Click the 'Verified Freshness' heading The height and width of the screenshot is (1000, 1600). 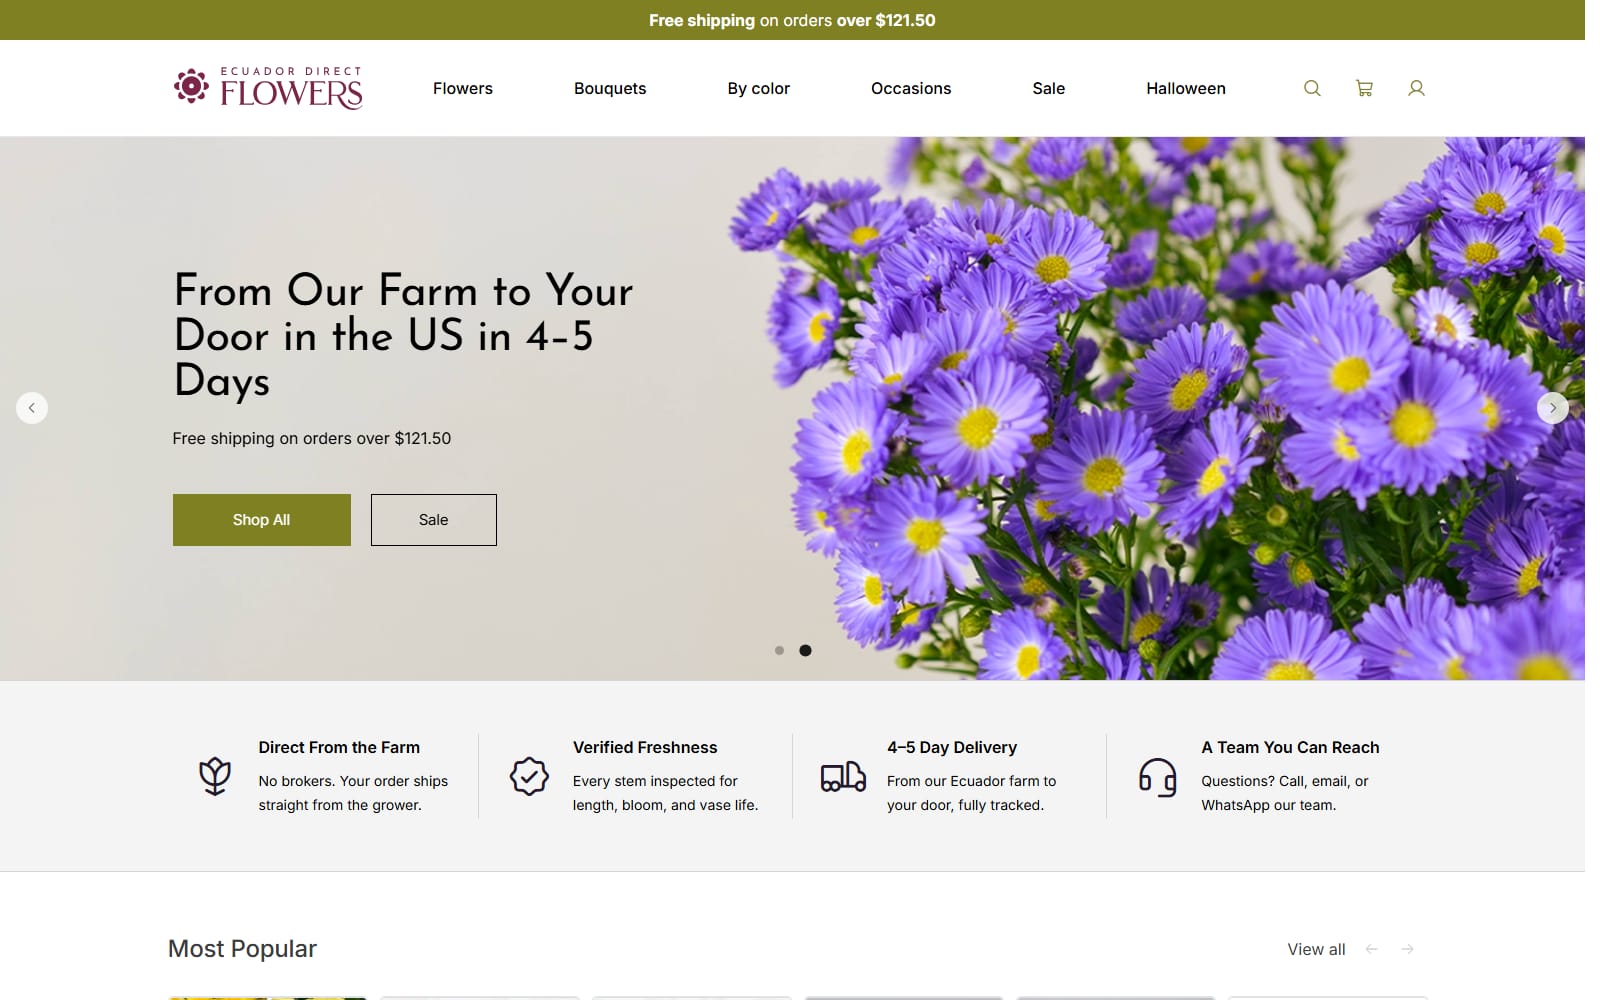(x=645, y=747)
